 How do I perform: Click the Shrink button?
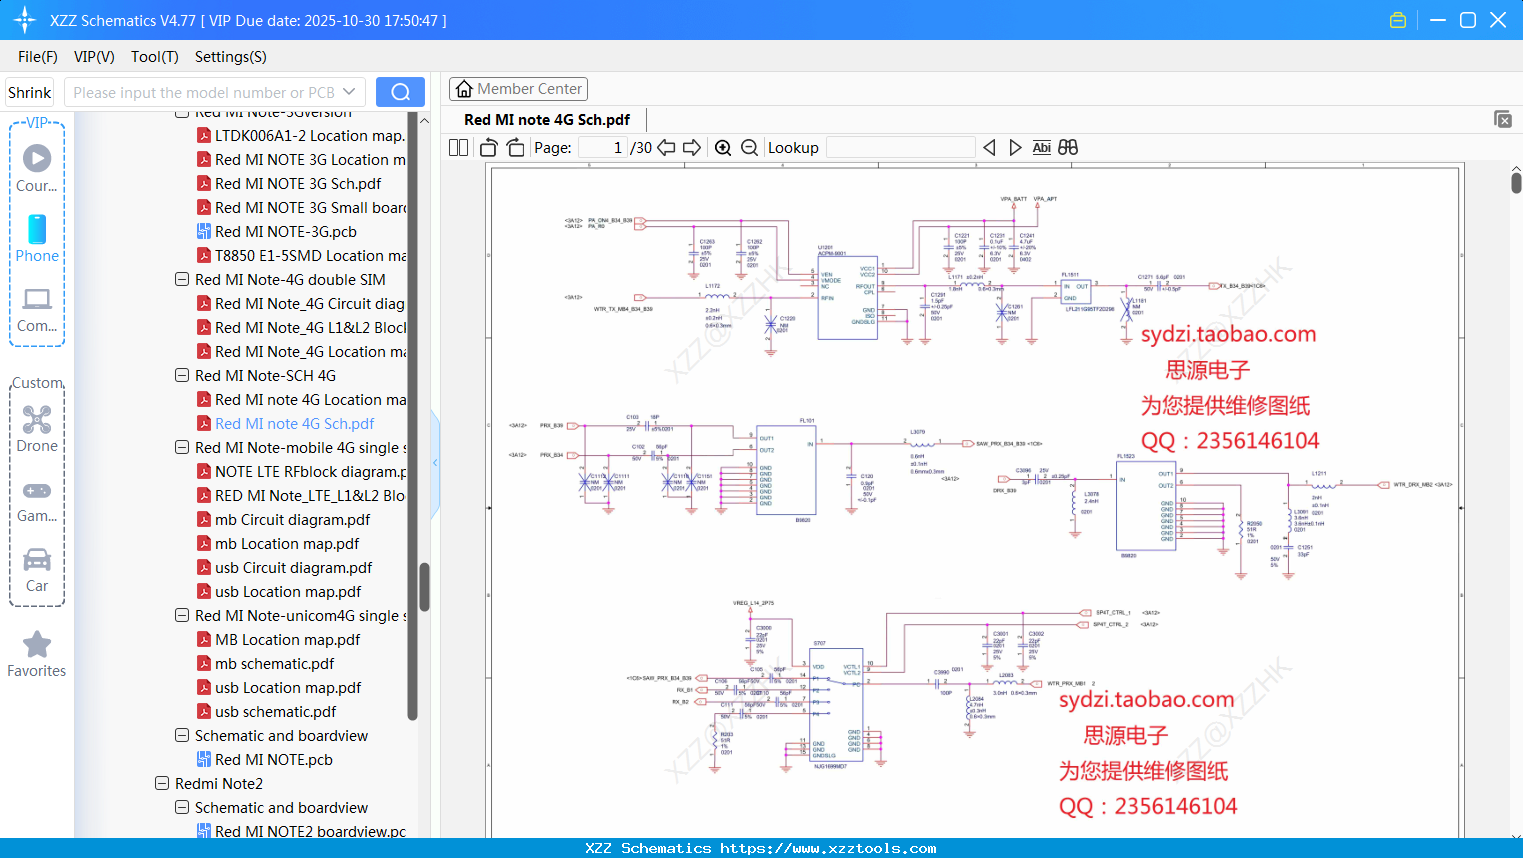pos(30,92)
